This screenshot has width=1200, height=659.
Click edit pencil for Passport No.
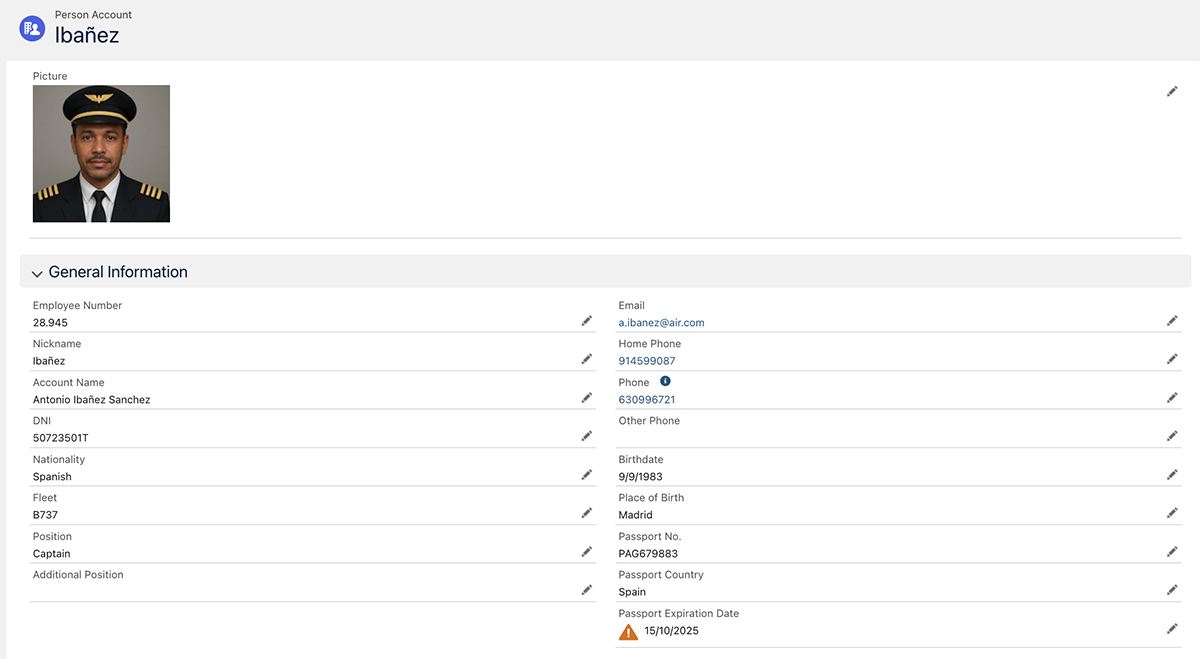(1172, 552)
